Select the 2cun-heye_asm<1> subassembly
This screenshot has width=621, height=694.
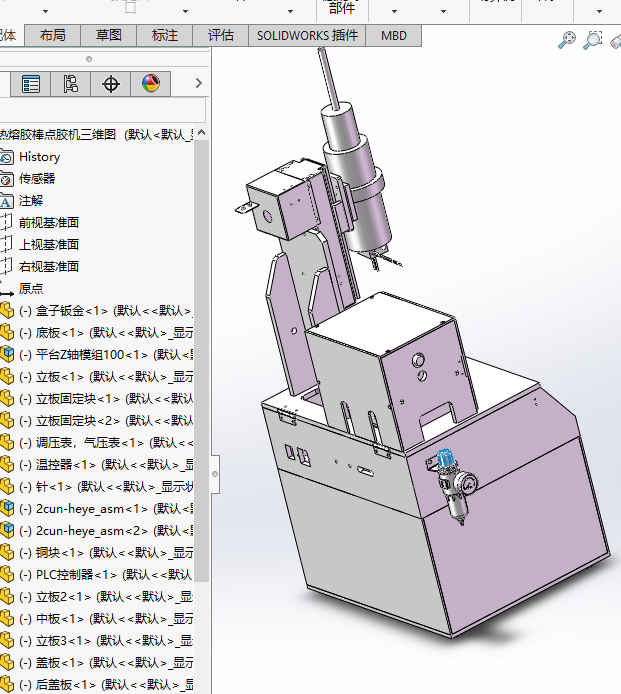[x=106, y=509]
